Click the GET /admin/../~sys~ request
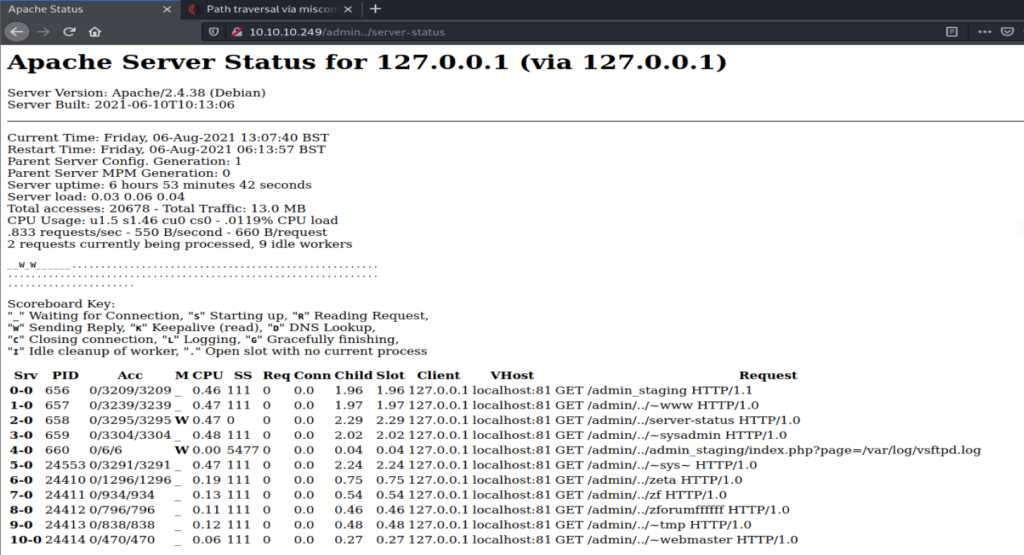The height and width of the screenshot is (555, 1024). point(656,466)
